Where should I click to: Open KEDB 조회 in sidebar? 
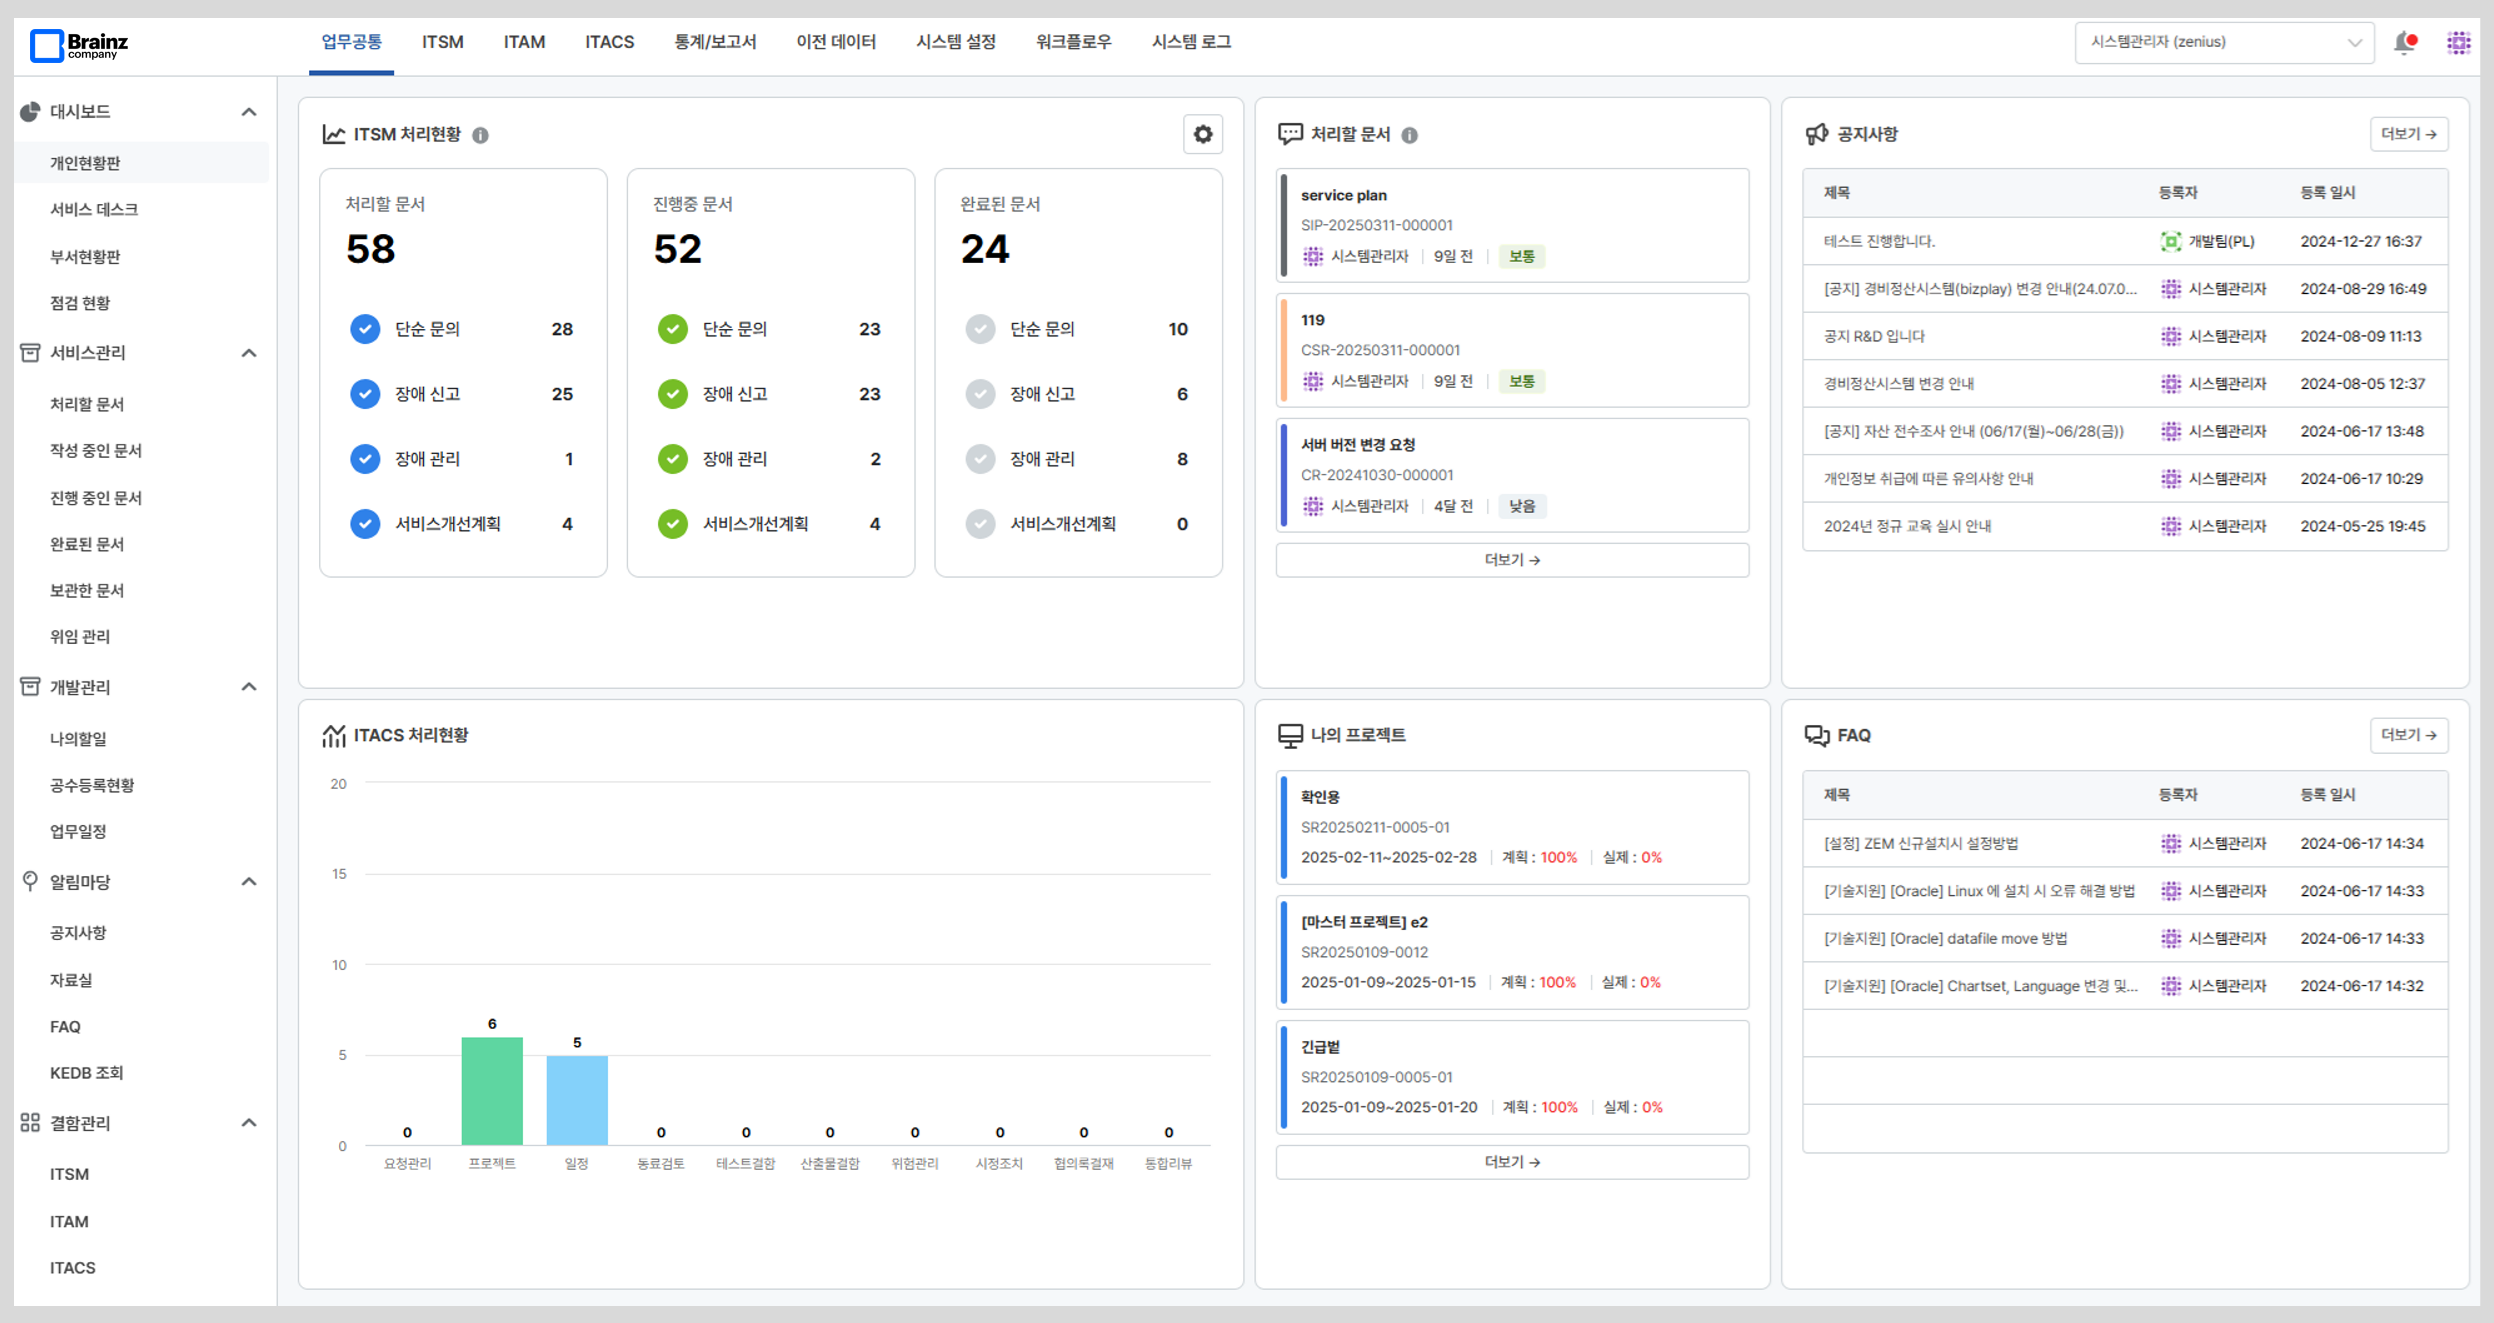(x=87, y=1072)
